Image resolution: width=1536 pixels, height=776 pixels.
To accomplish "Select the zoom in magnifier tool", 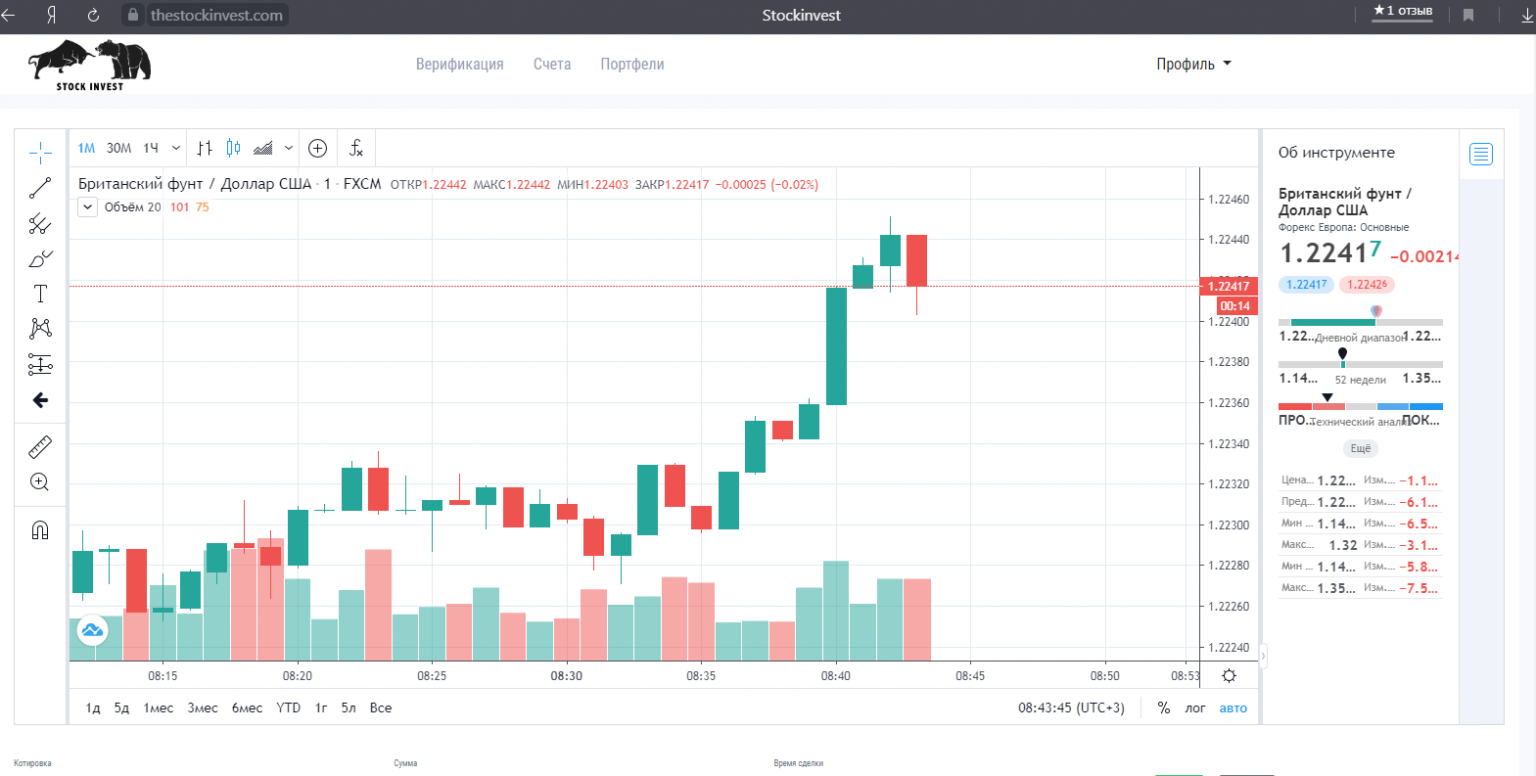I will coord(40,482).
